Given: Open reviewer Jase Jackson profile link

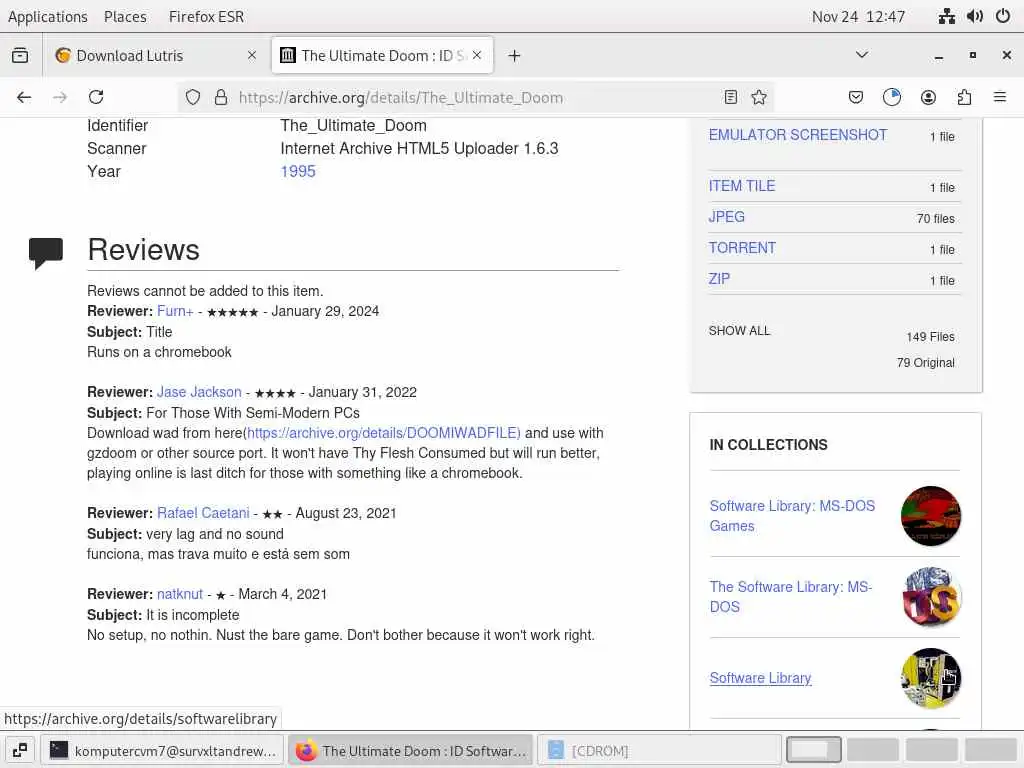Looking at the screenshot, I should pyautogui.click(x=199, y=392).
